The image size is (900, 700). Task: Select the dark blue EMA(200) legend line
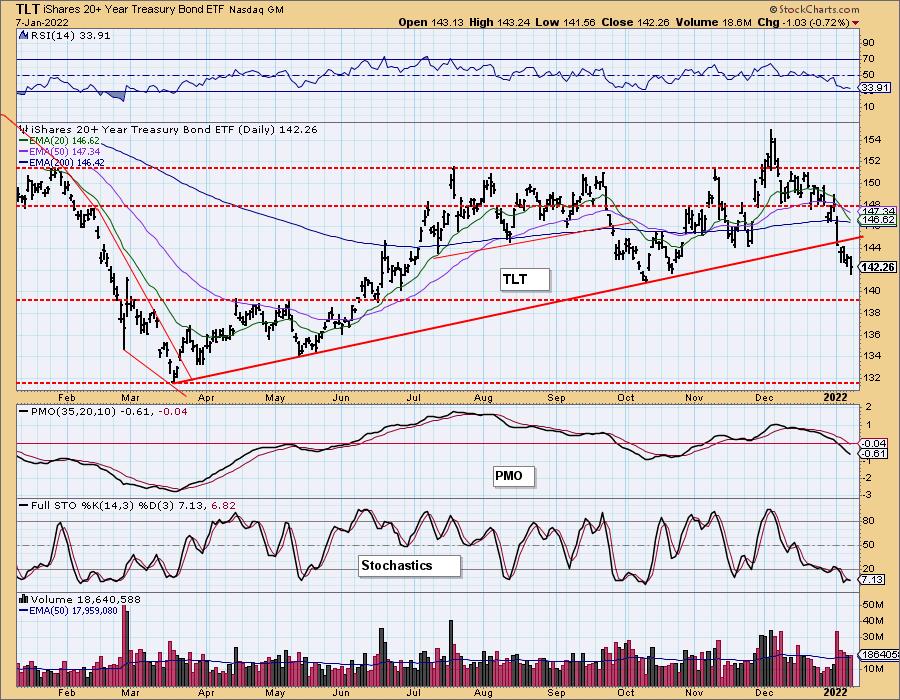(x=24, y=163)
